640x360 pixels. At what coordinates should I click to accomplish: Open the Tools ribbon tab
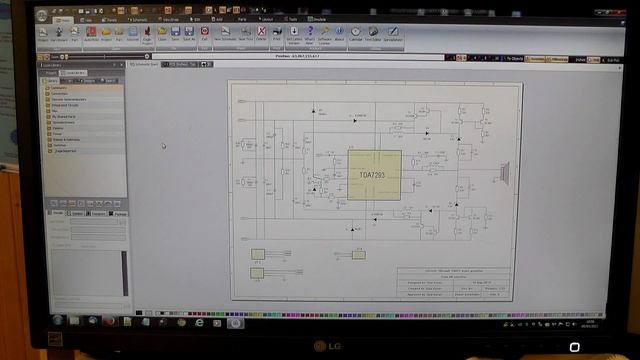291,19
